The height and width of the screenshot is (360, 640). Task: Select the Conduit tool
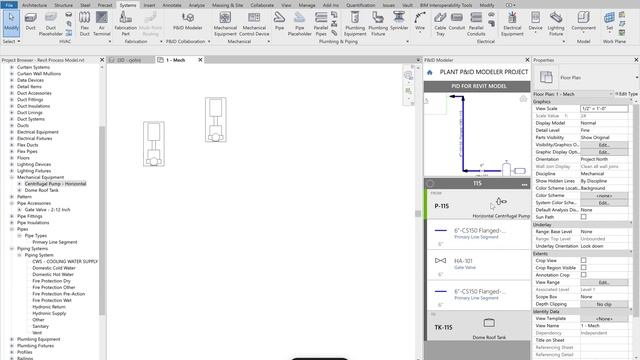click(x=457, y=21)
